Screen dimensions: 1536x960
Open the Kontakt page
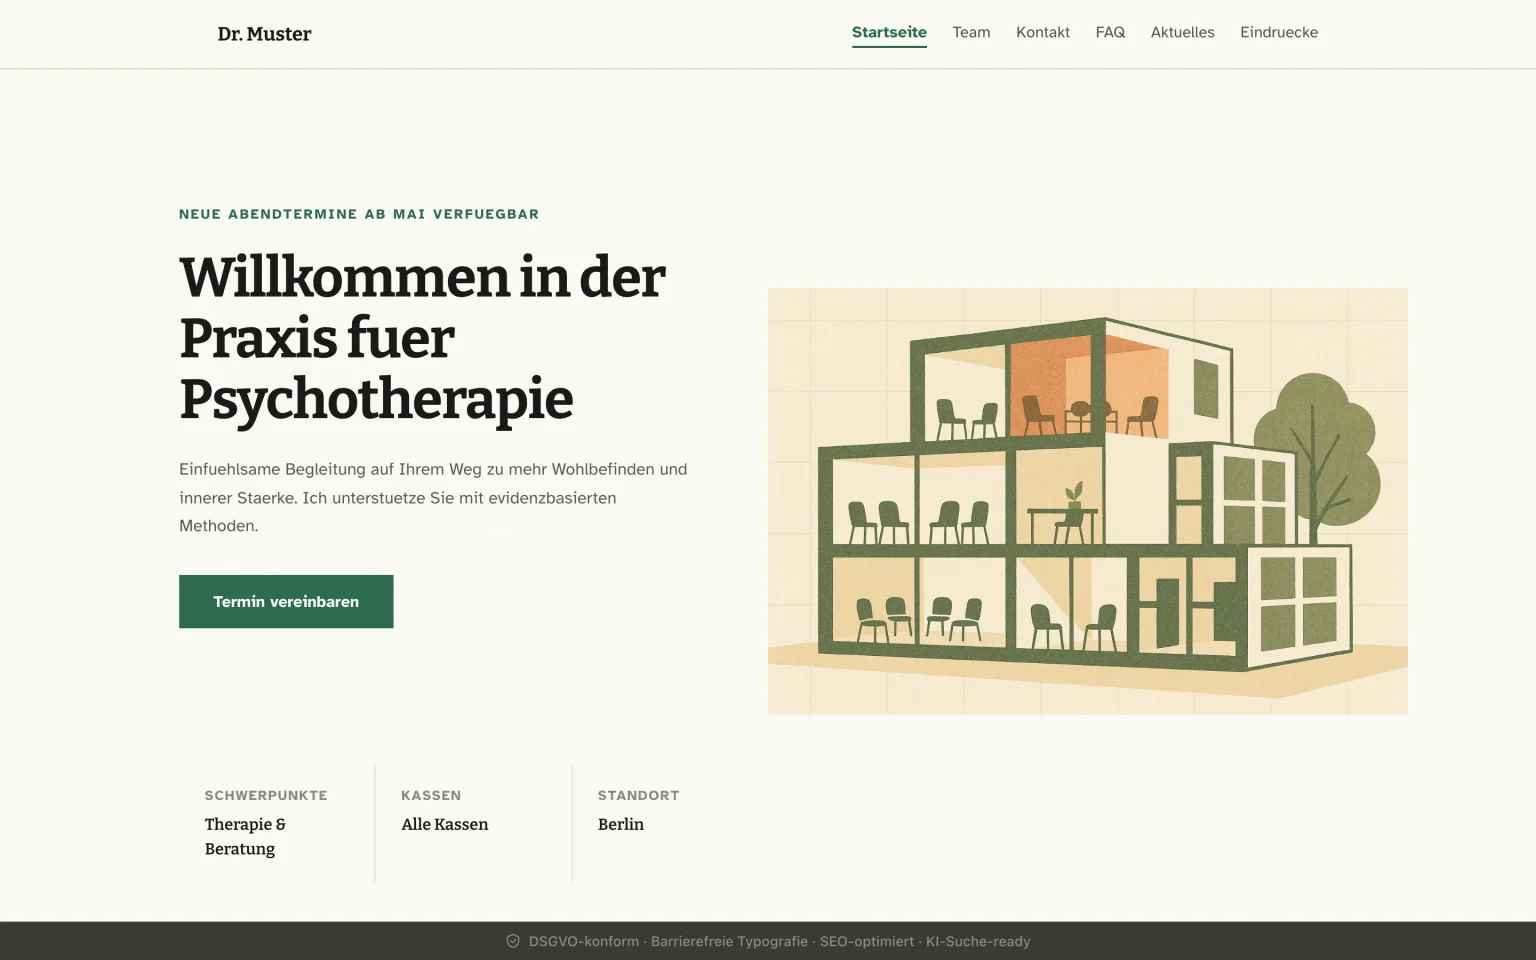click(1042, 32)
